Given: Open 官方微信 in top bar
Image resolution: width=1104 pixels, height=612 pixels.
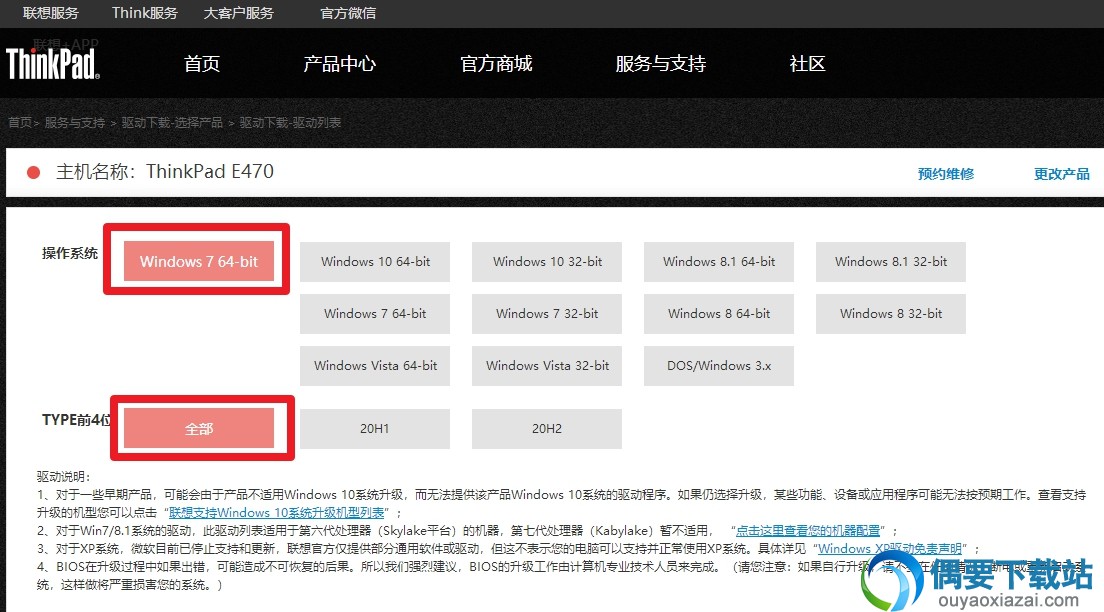Looking at the screenshot, I should tap(348, 13).
